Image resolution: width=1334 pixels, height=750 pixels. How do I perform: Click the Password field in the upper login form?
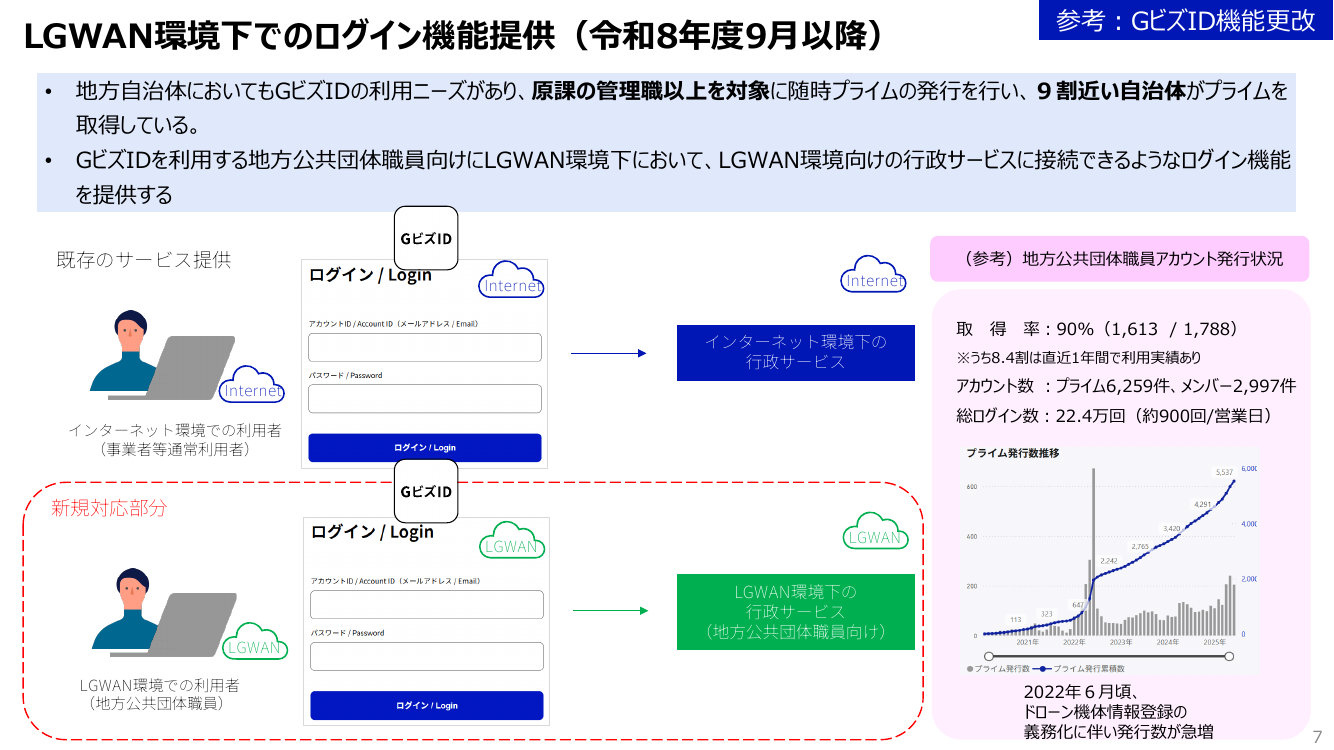click(425, 398)
